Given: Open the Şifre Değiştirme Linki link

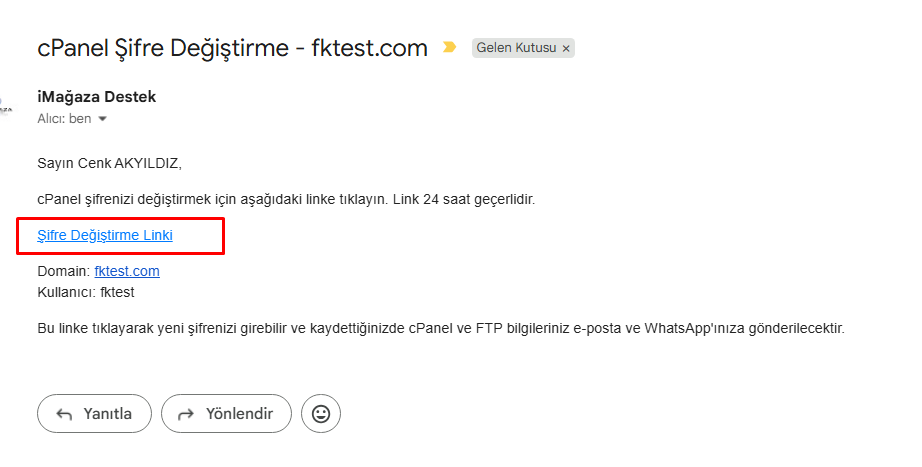Looking at the screenshot, I should [105, 235].
